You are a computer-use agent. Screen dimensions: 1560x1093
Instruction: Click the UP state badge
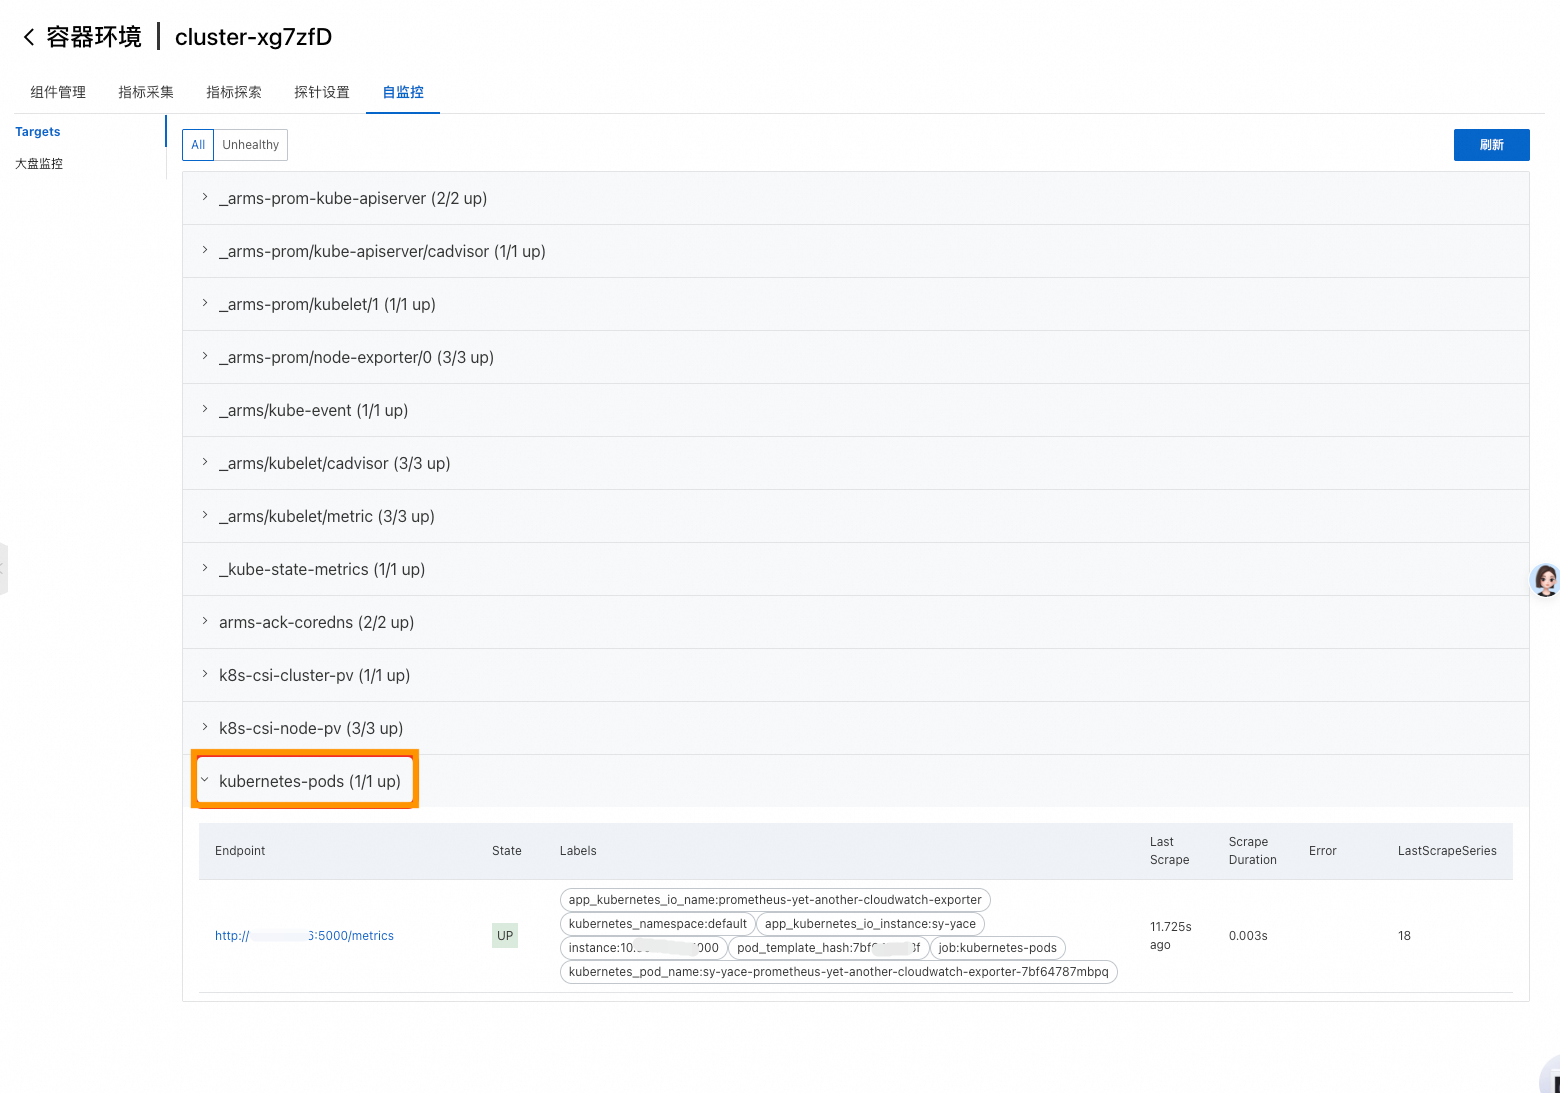(505, 936)
